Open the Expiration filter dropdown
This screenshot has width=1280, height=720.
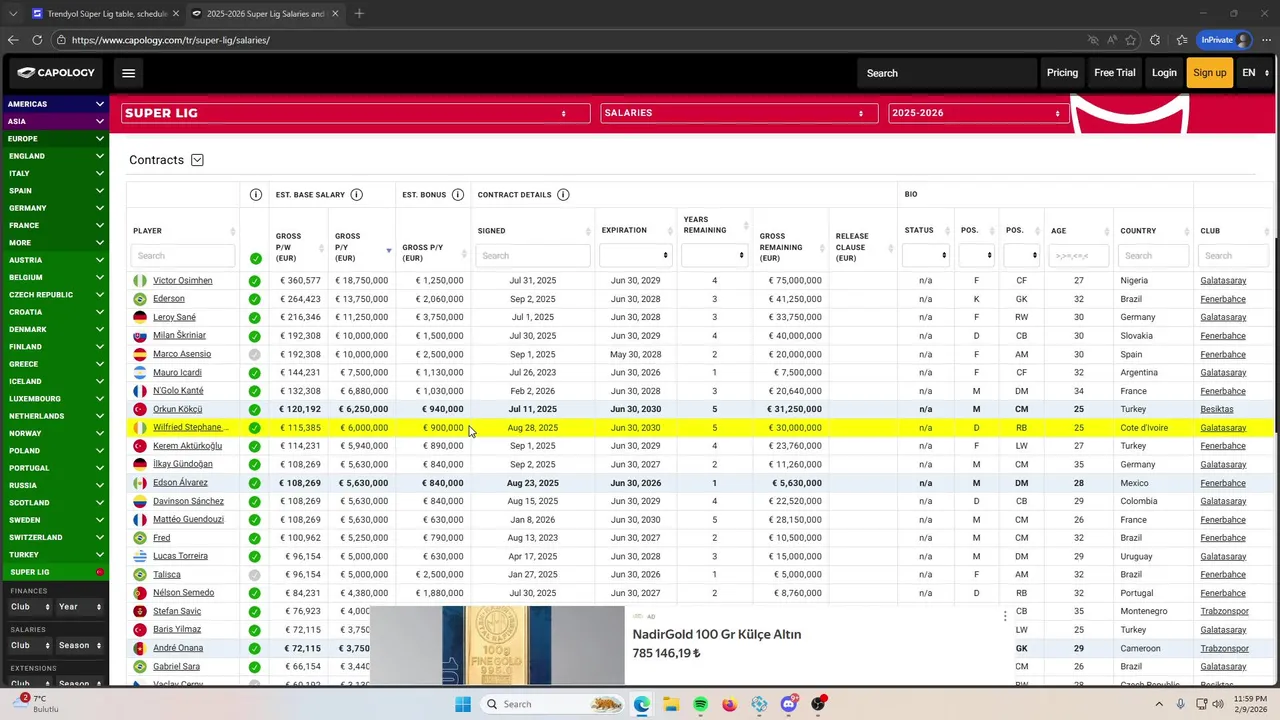[x=635, y=255]
